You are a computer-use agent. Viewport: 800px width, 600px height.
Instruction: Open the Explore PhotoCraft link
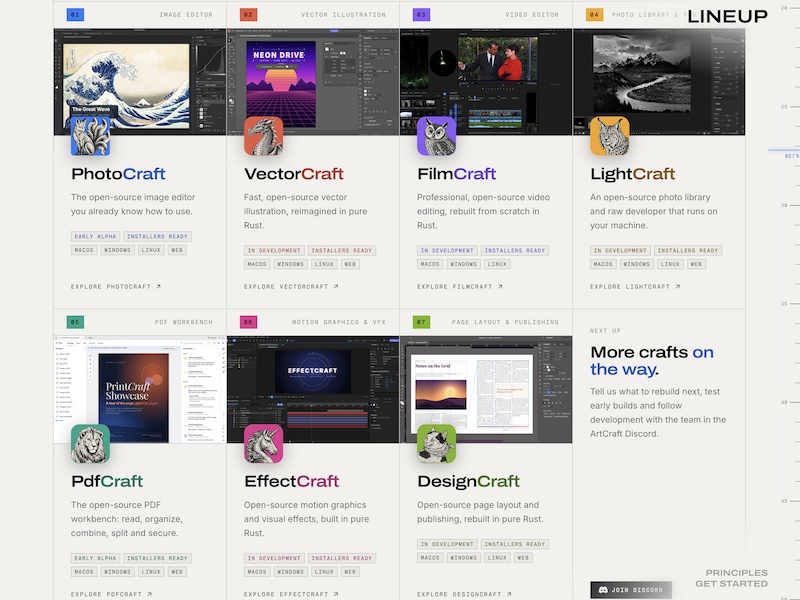point(116,287)
